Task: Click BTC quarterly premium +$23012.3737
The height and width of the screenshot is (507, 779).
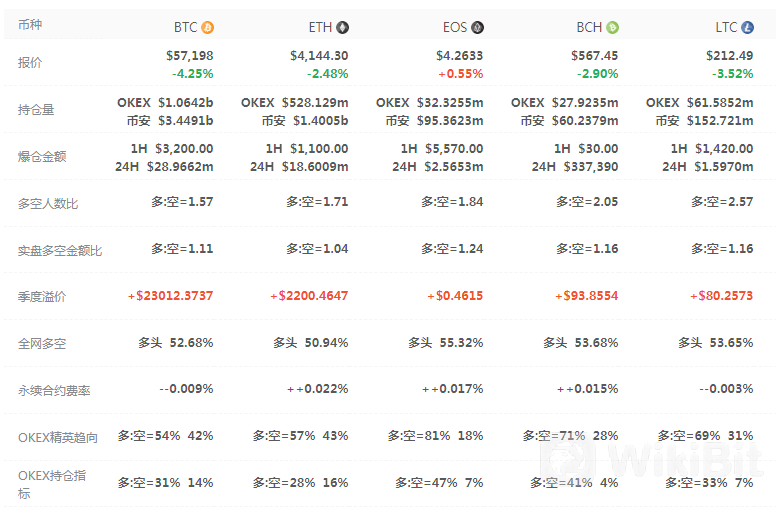Action: tap(170, 296)
